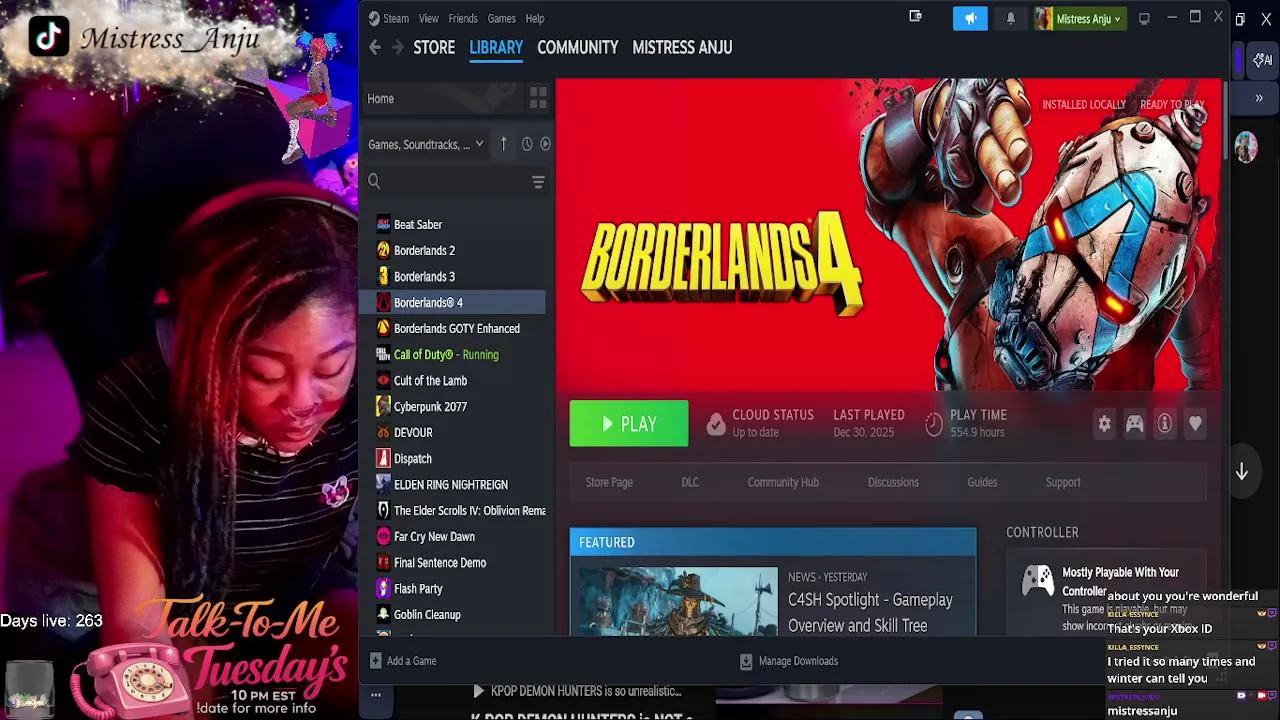Select the Dispatch game icon

[383, 458]
